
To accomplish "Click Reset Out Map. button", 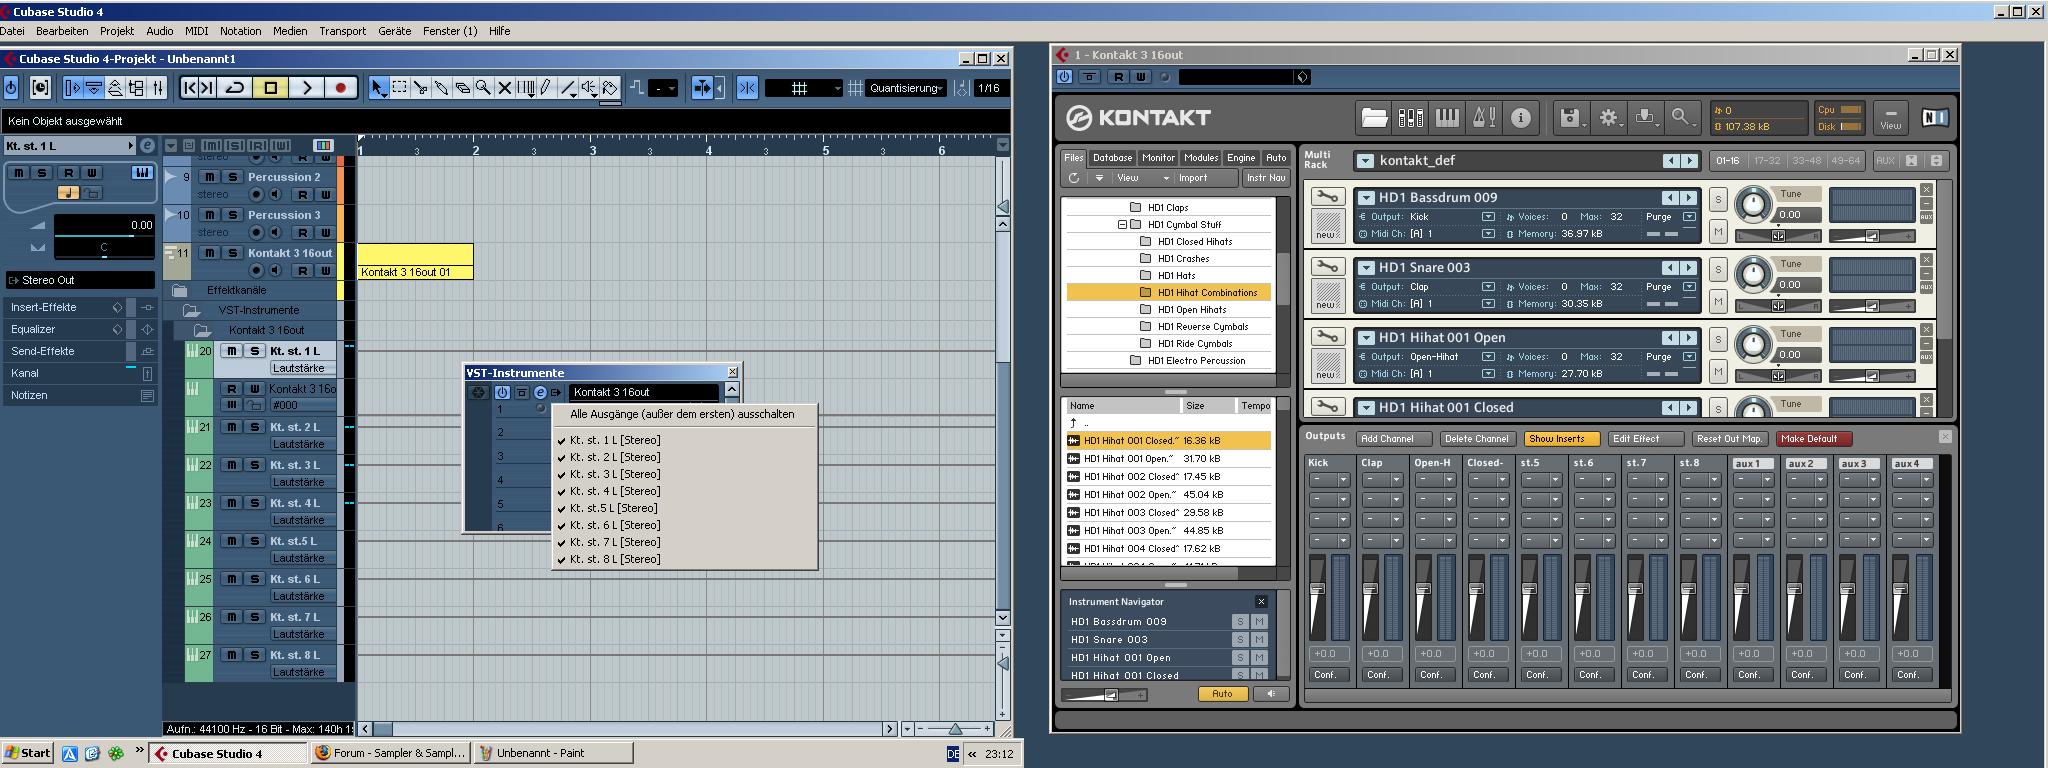I will [x=1729, y=439].
